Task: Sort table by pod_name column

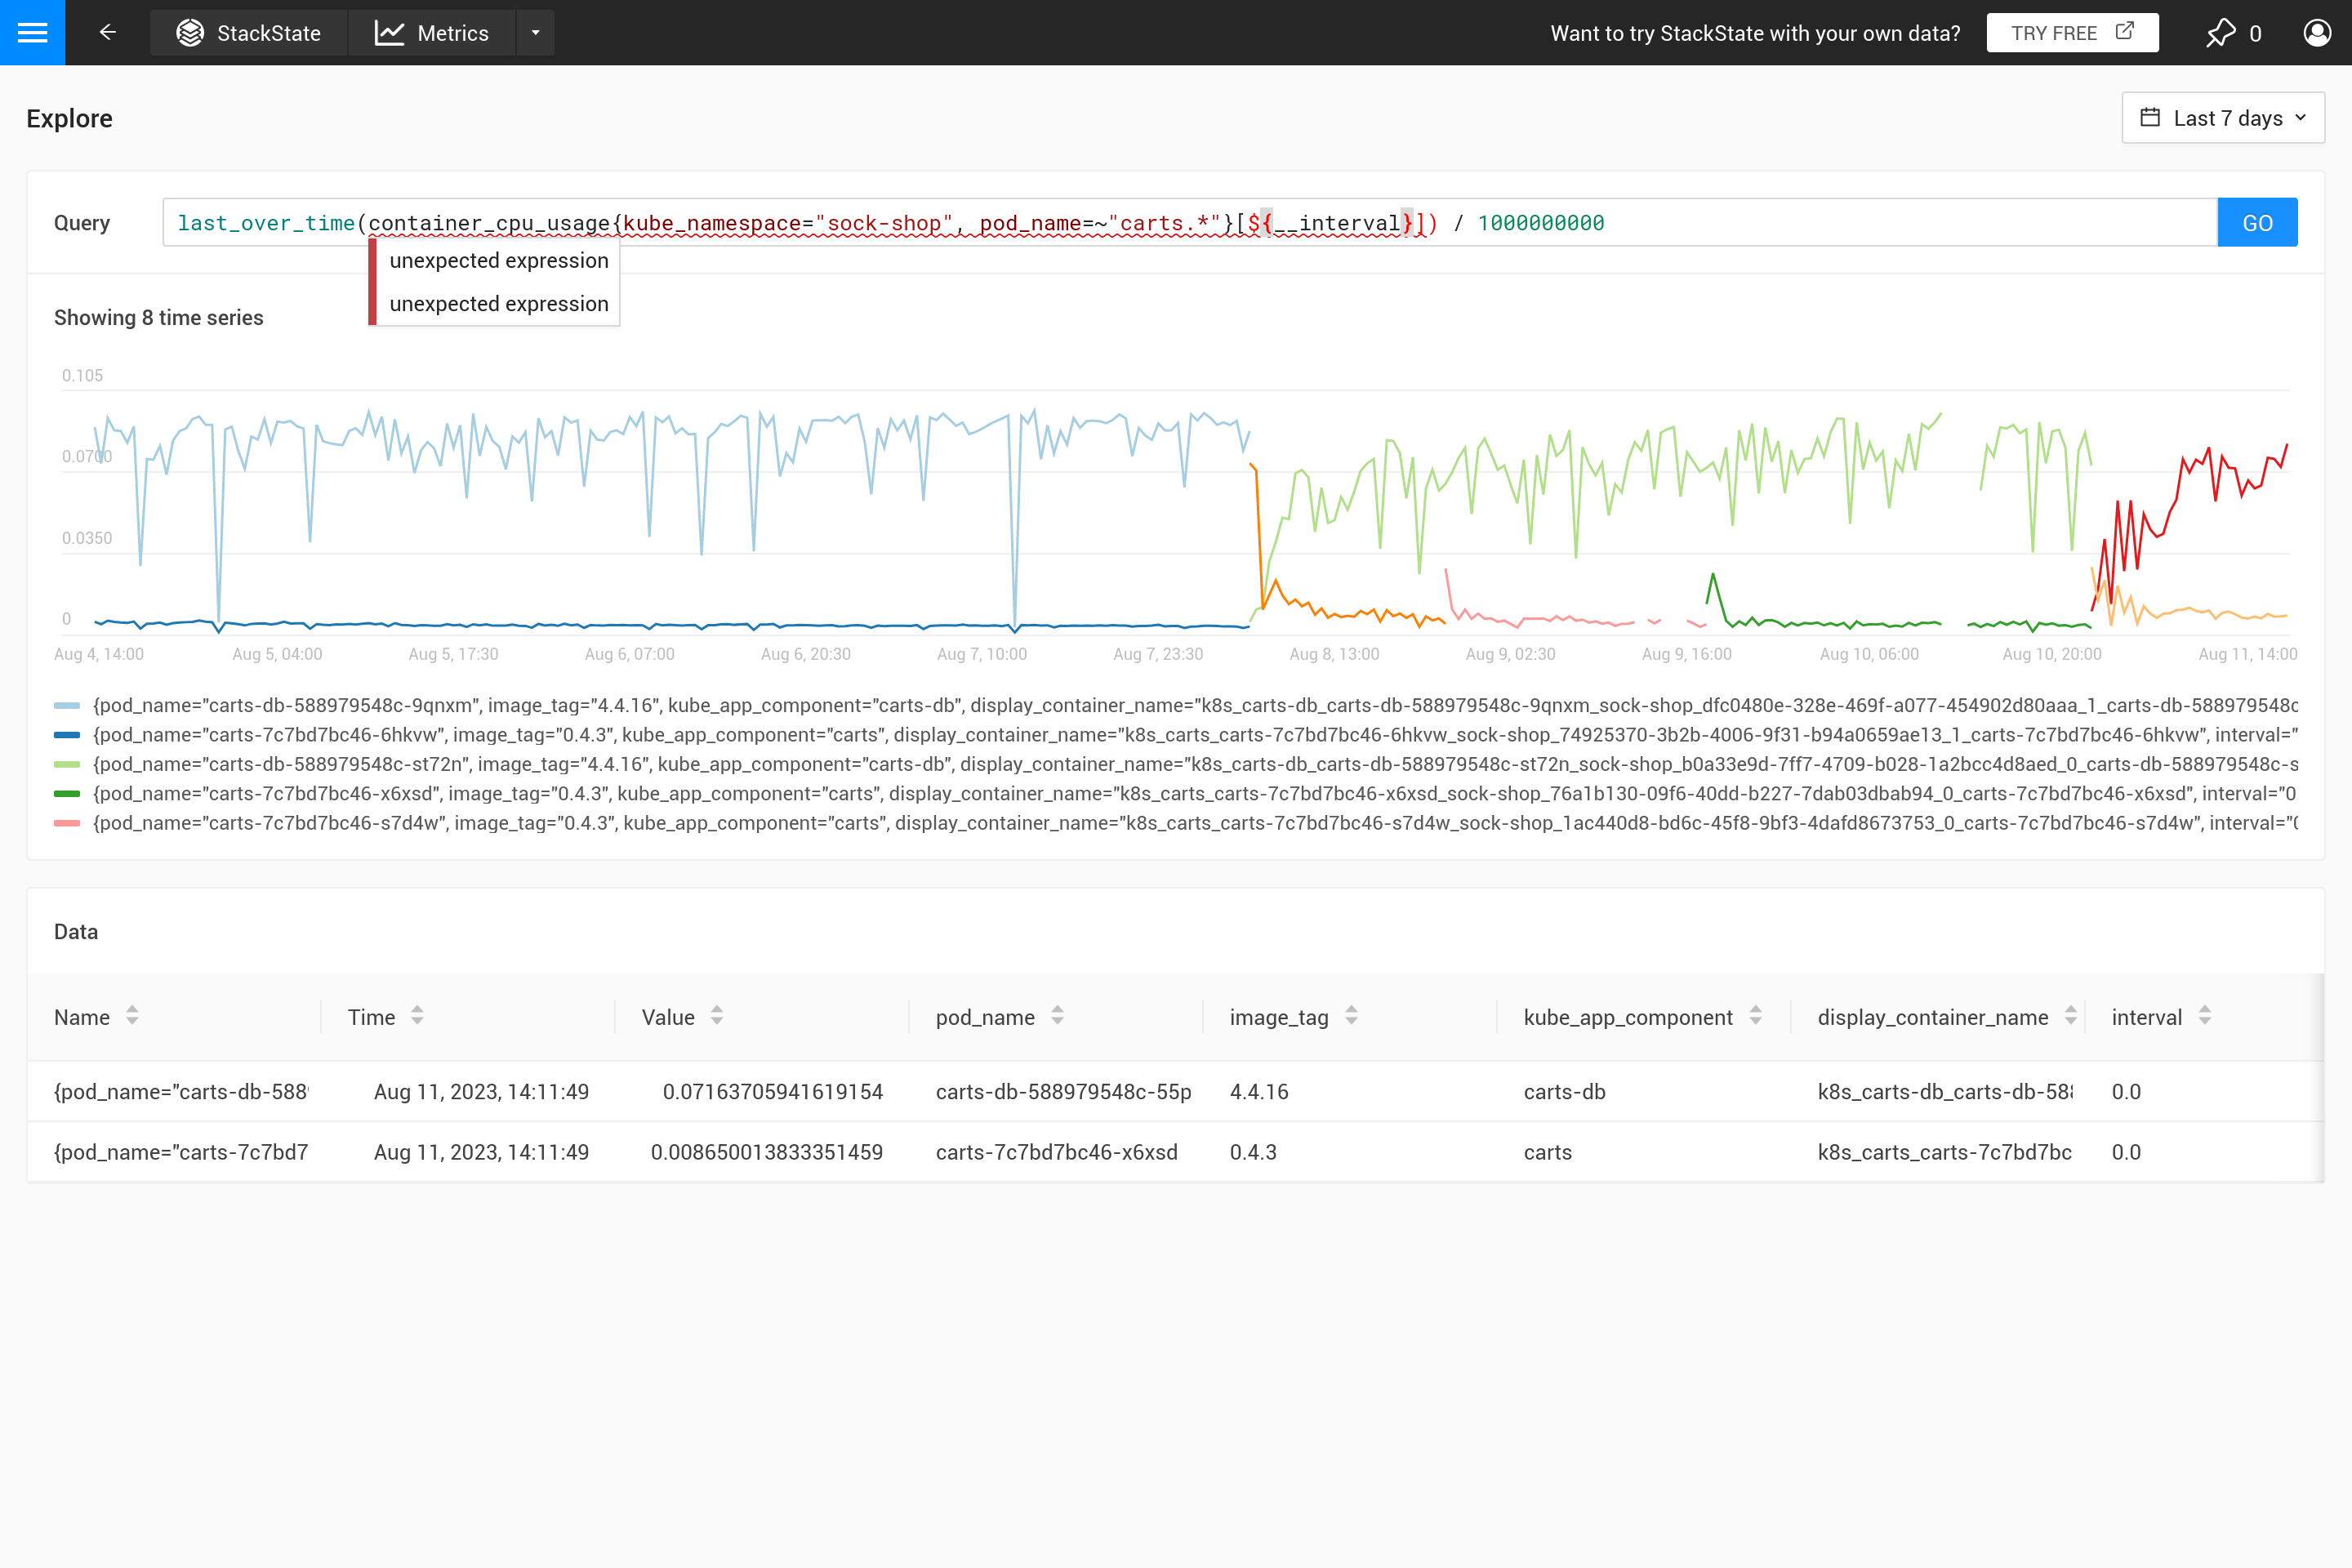Action: click(x=1057, y=1016)
